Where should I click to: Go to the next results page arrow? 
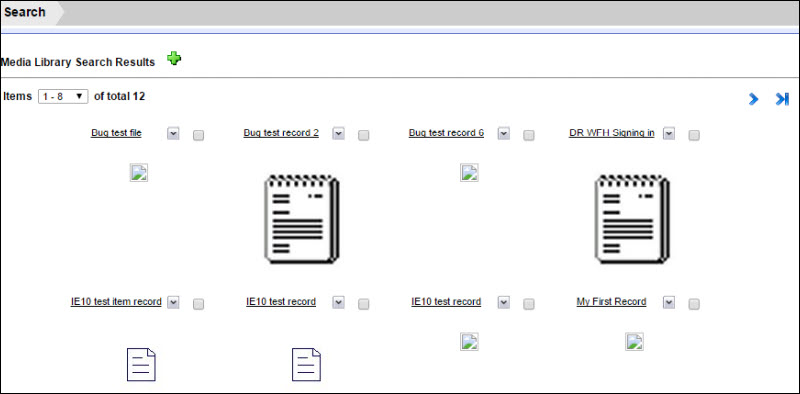tap(754, 99)
